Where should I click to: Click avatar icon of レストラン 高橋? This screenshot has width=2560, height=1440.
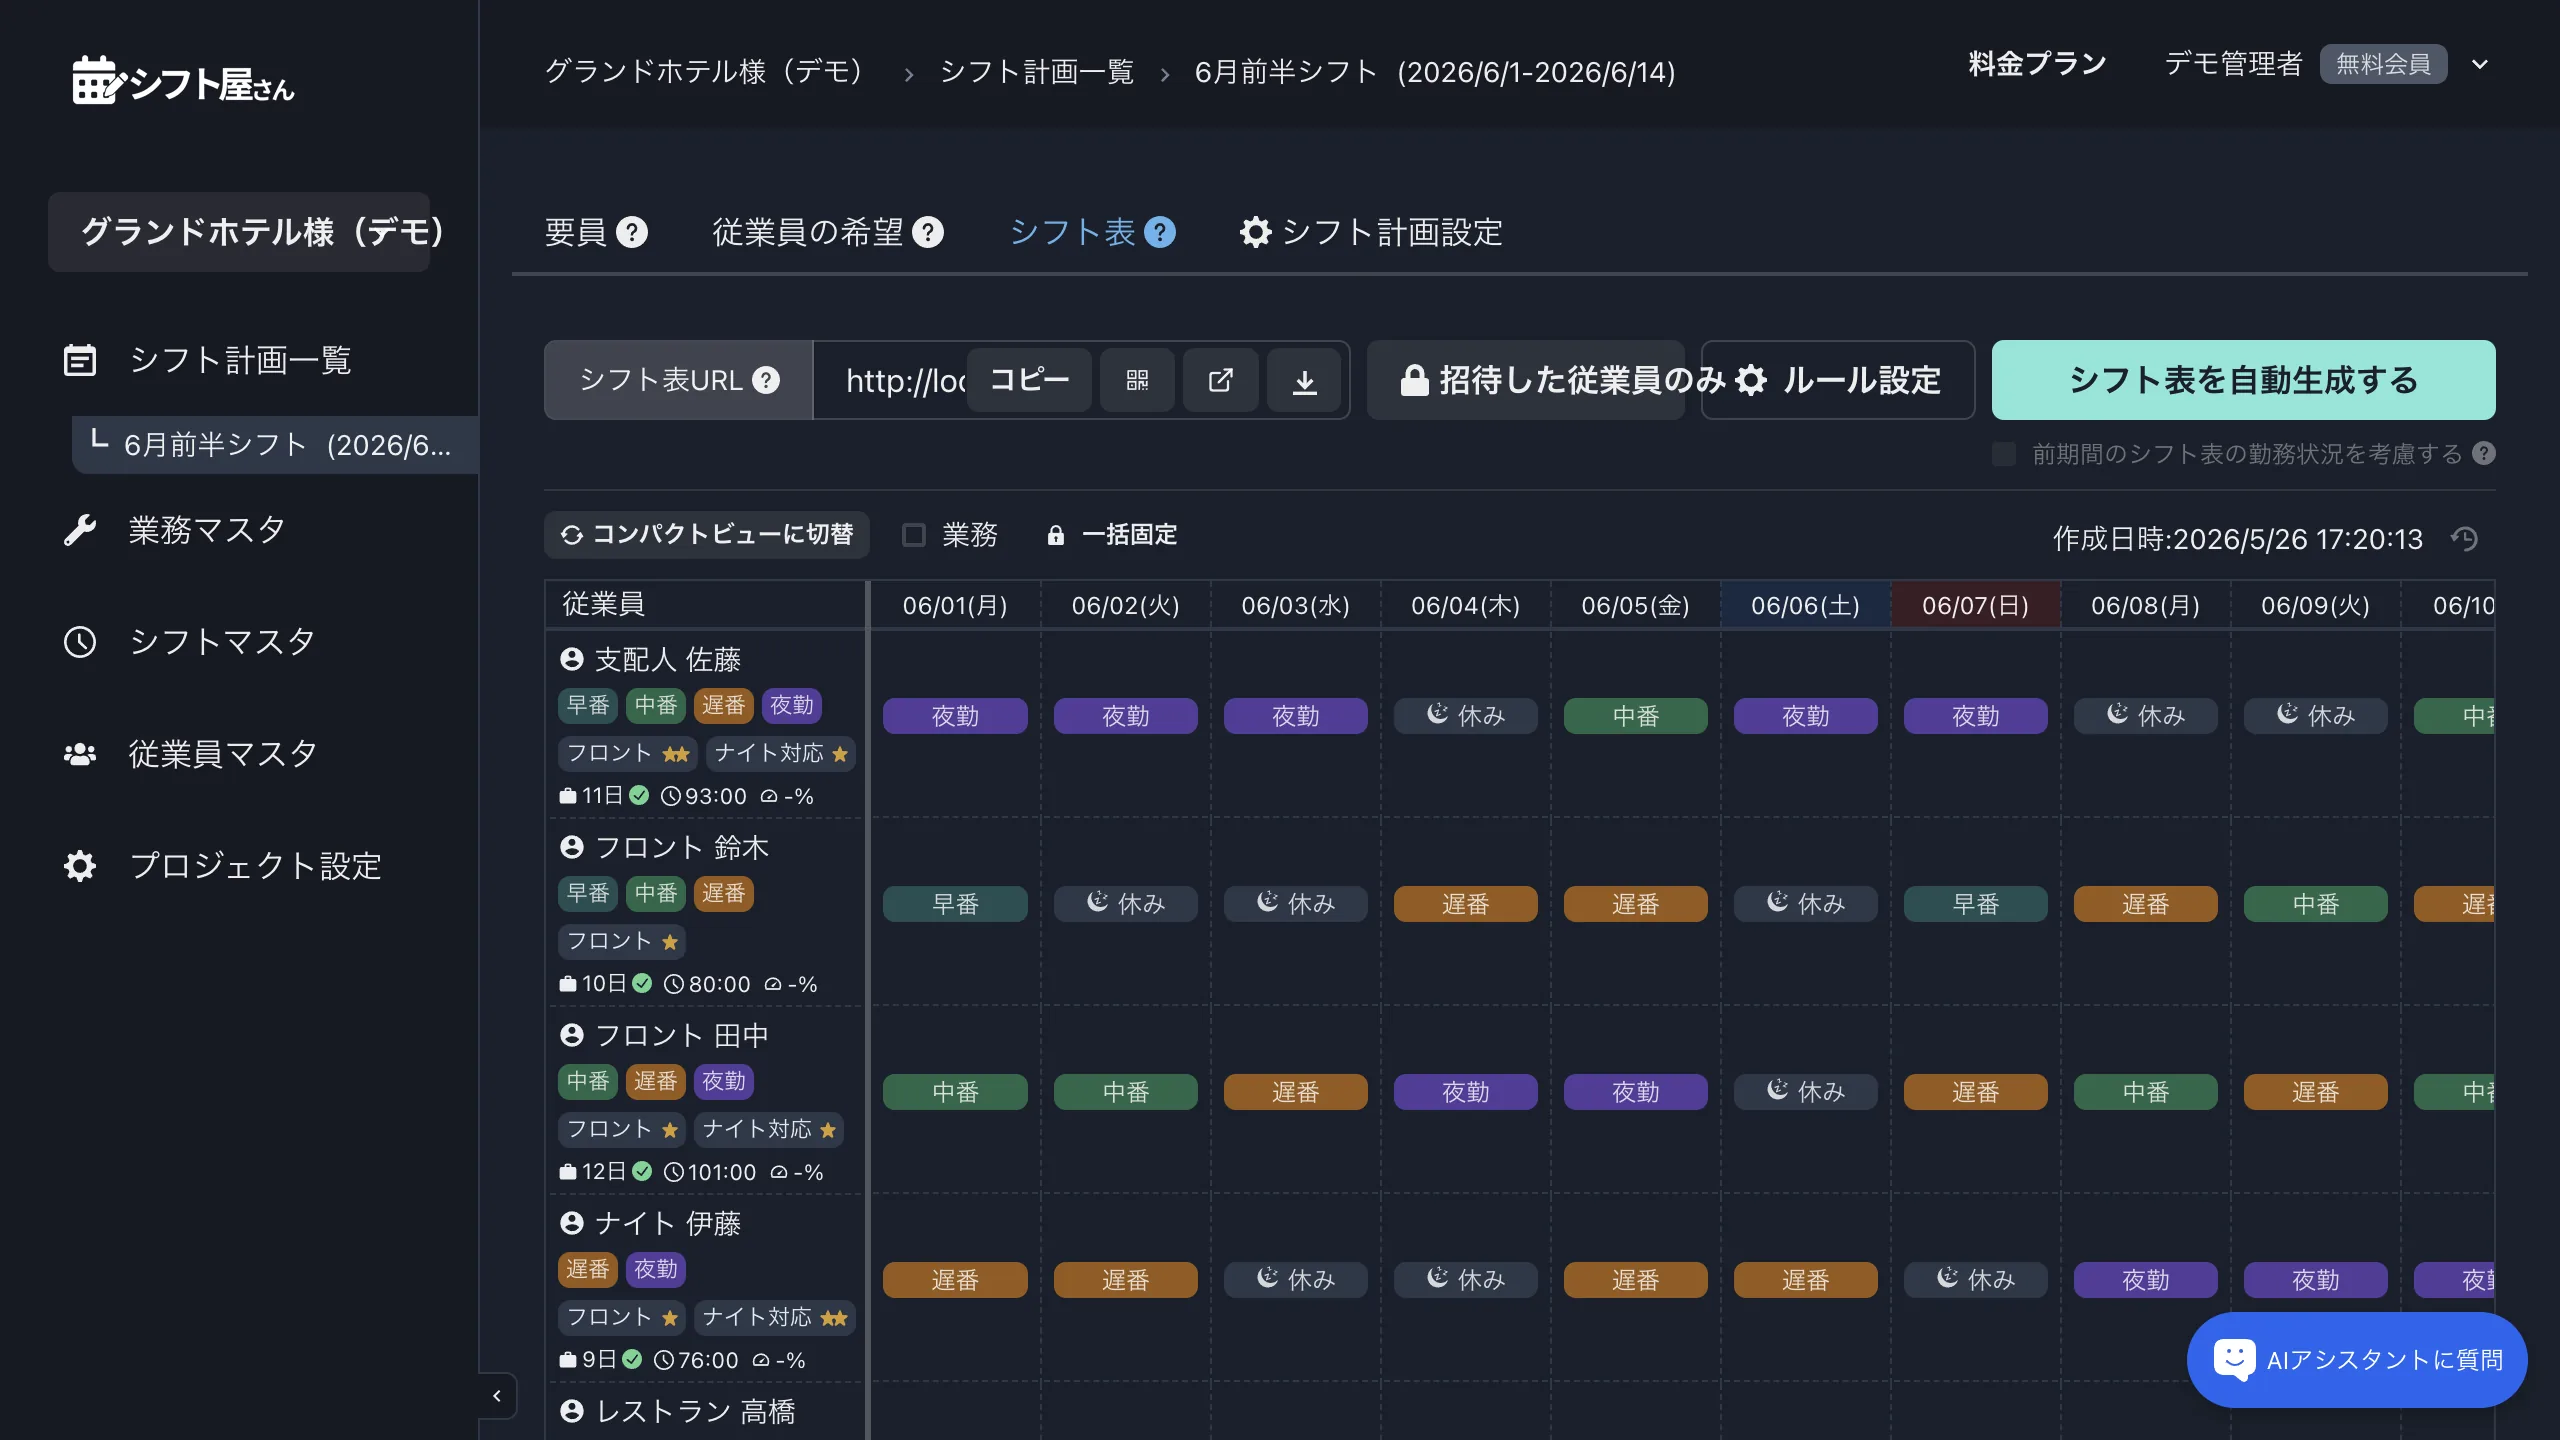(x=572, y=1411)
